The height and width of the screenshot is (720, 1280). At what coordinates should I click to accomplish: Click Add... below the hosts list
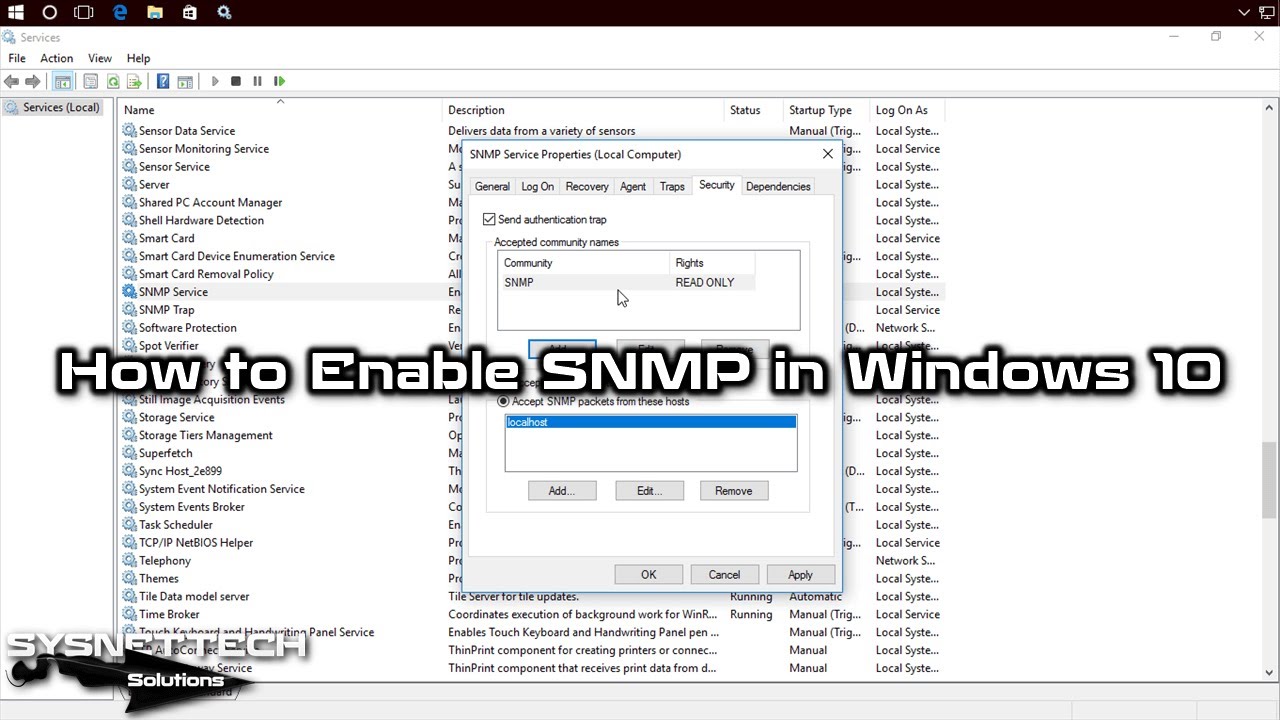pos(562,491)
